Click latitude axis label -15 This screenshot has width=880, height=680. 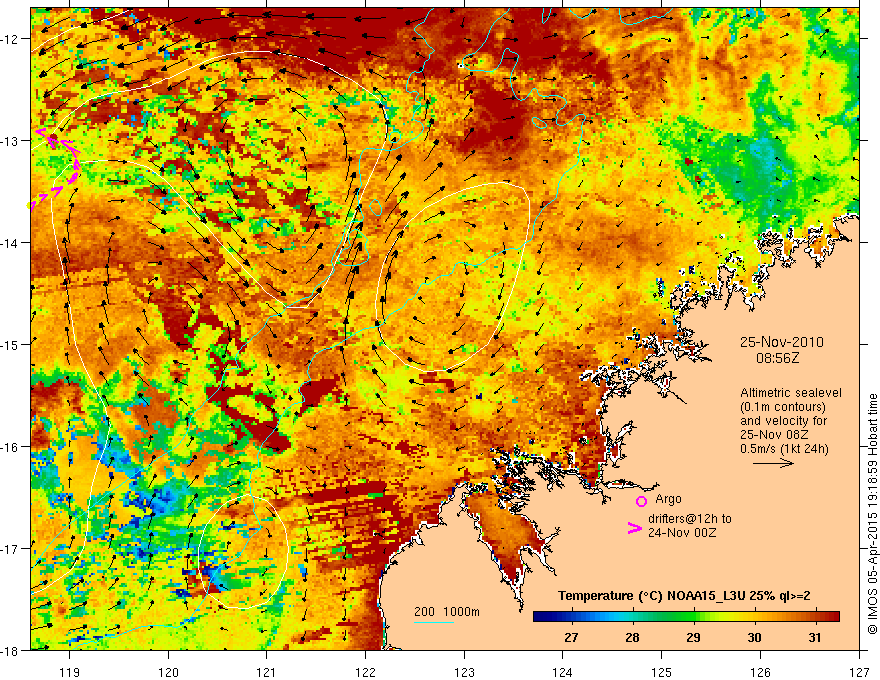pos(10,344)
